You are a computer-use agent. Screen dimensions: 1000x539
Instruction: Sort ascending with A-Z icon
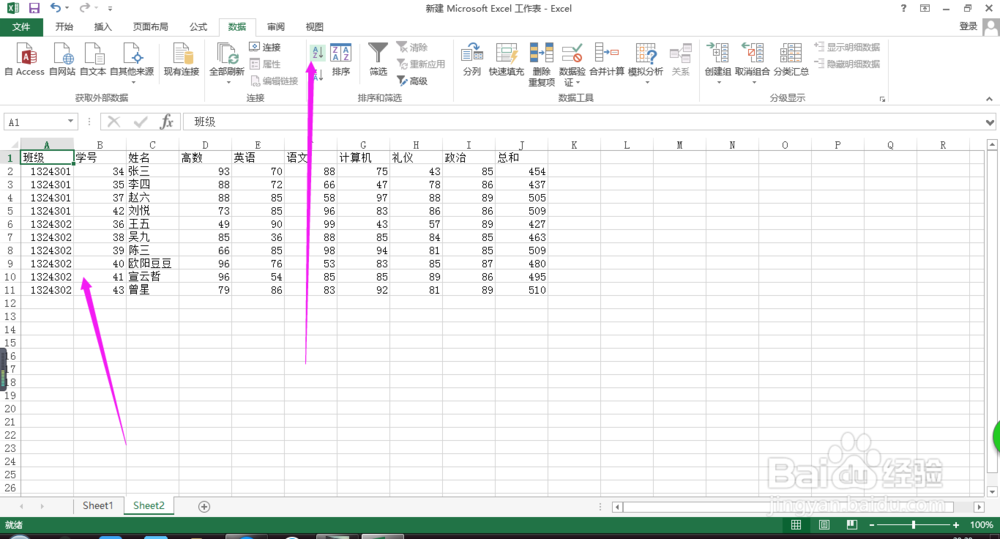click(x=318, y=52)
